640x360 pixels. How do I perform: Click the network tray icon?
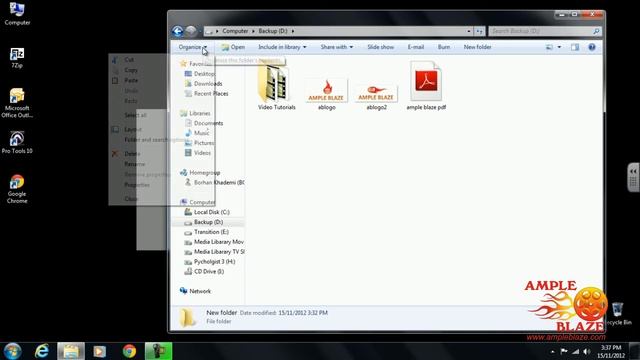pos(576,351)
